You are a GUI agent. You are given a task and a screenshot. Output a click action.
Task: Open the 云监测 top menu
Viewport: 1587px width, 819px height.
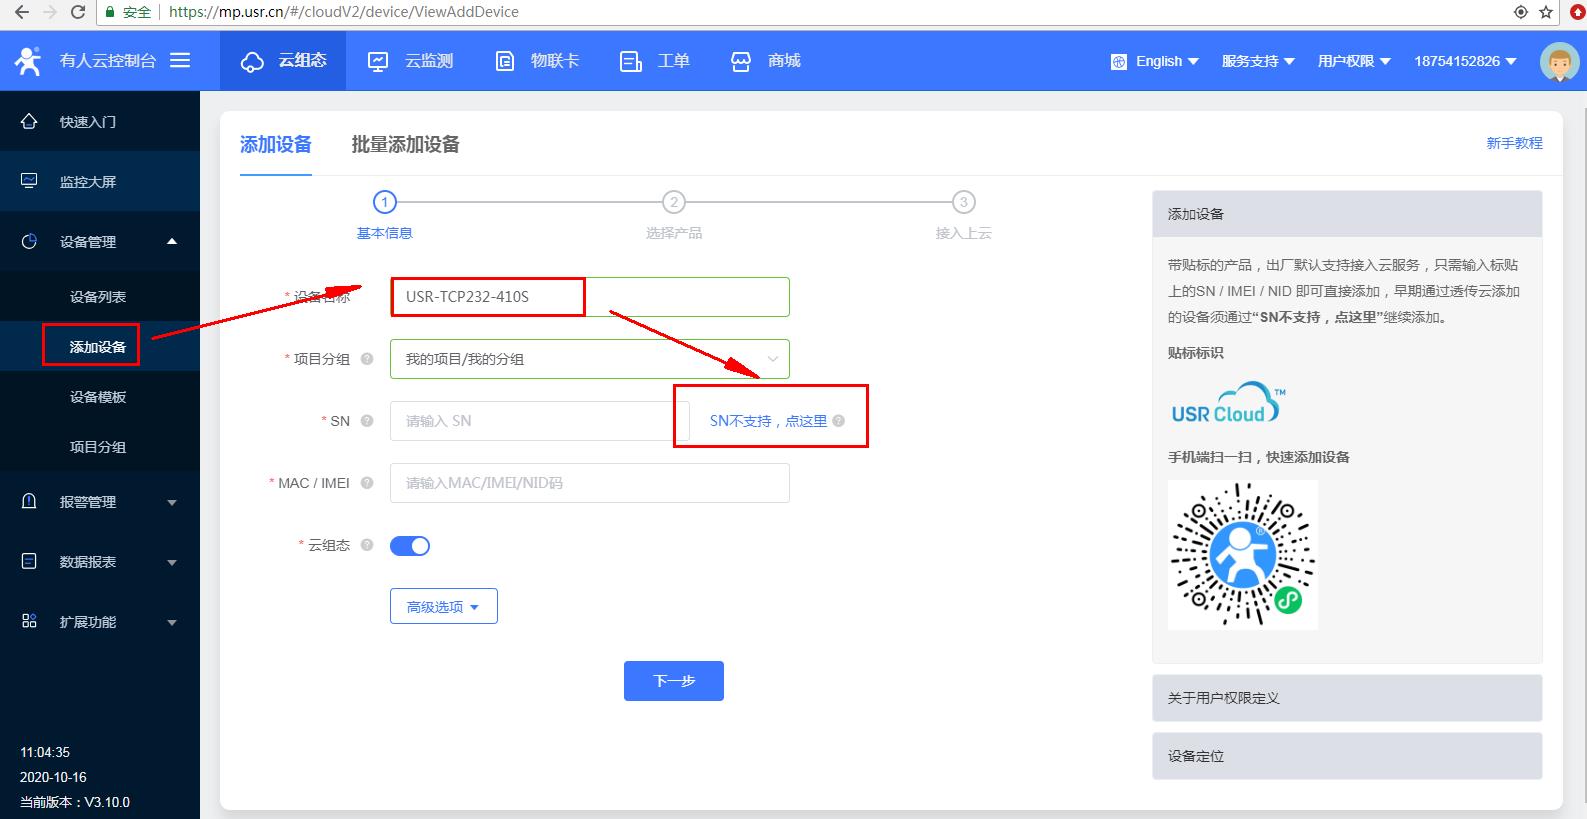pyautogui.click(x=411, y=61)
